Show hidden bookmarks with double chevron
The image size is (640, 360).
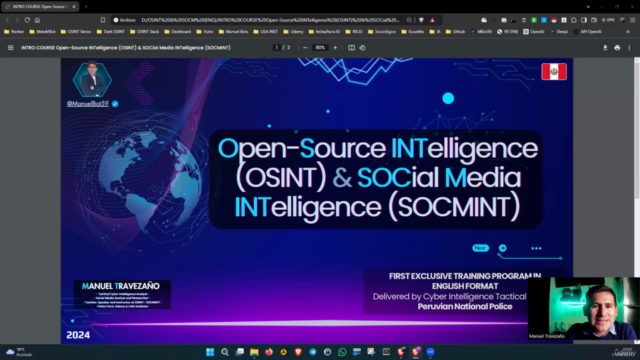(628, 31)
